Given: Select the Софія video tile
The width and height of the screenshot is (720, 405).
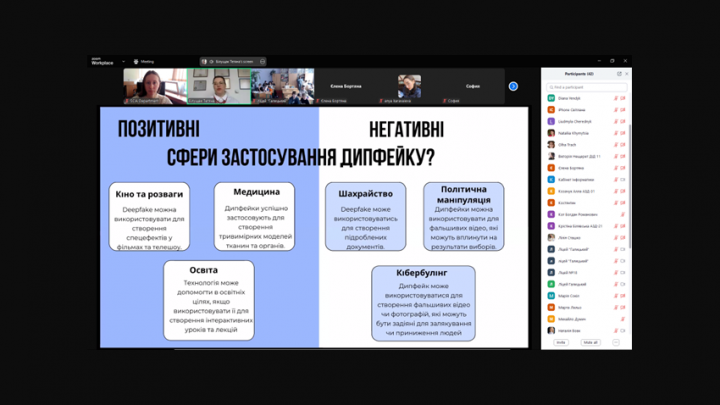Looking at the screenshot, I should 473,86.
